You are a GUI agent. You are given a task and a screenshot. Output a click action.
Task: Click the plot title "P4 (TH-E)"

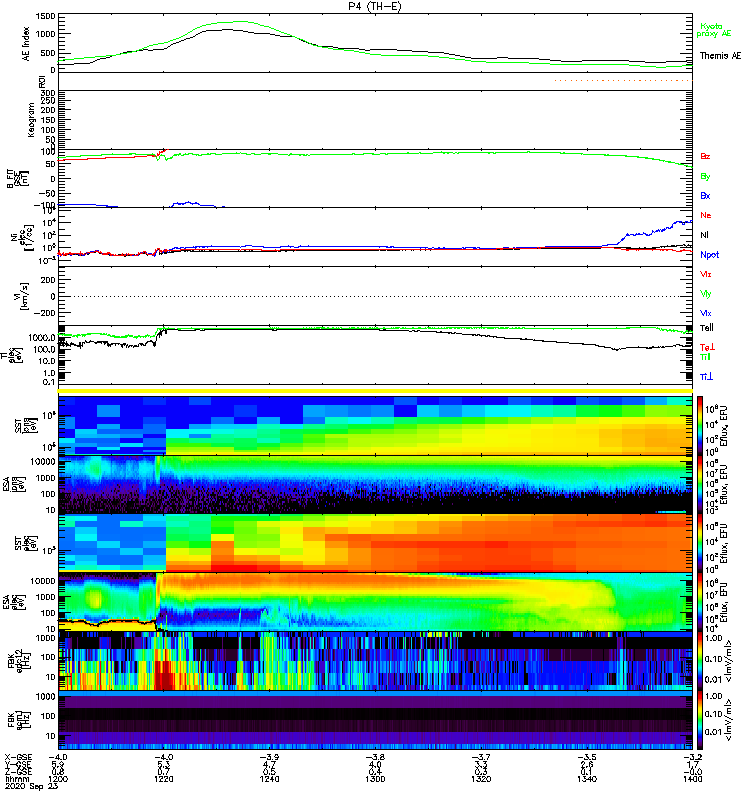coord(375,6)
